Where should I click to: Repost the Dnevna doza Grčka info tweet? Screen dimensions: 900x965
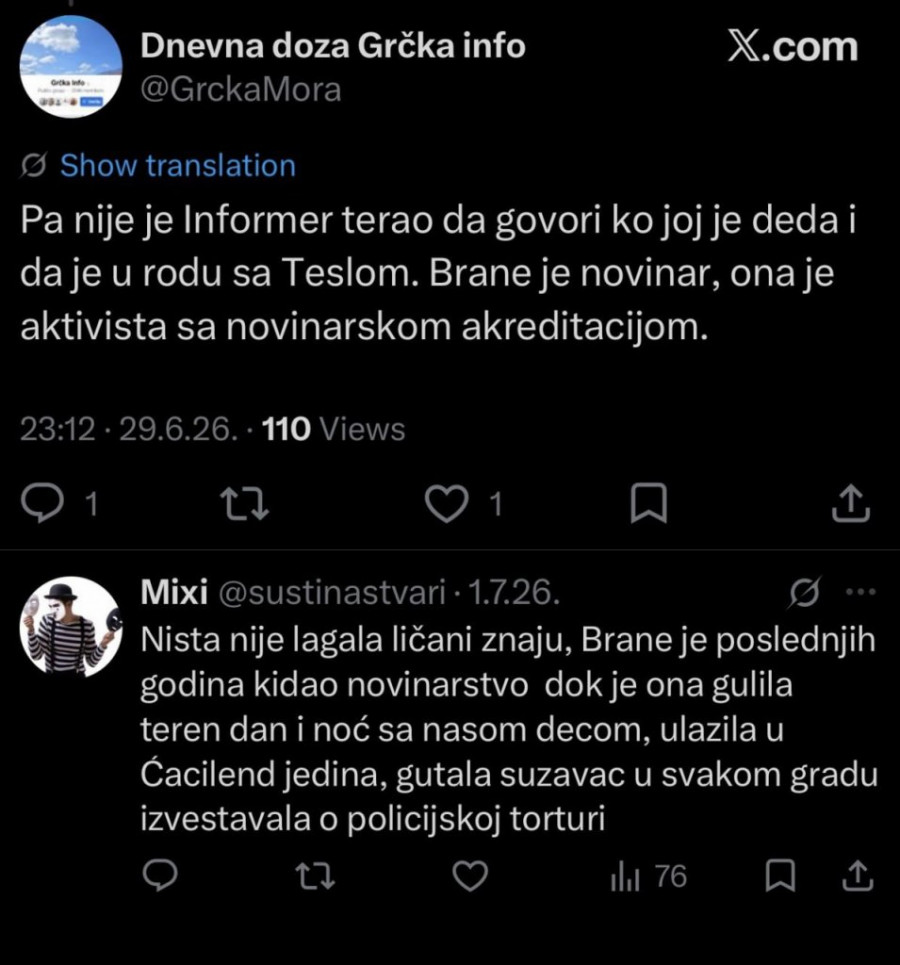coord(244,503)
